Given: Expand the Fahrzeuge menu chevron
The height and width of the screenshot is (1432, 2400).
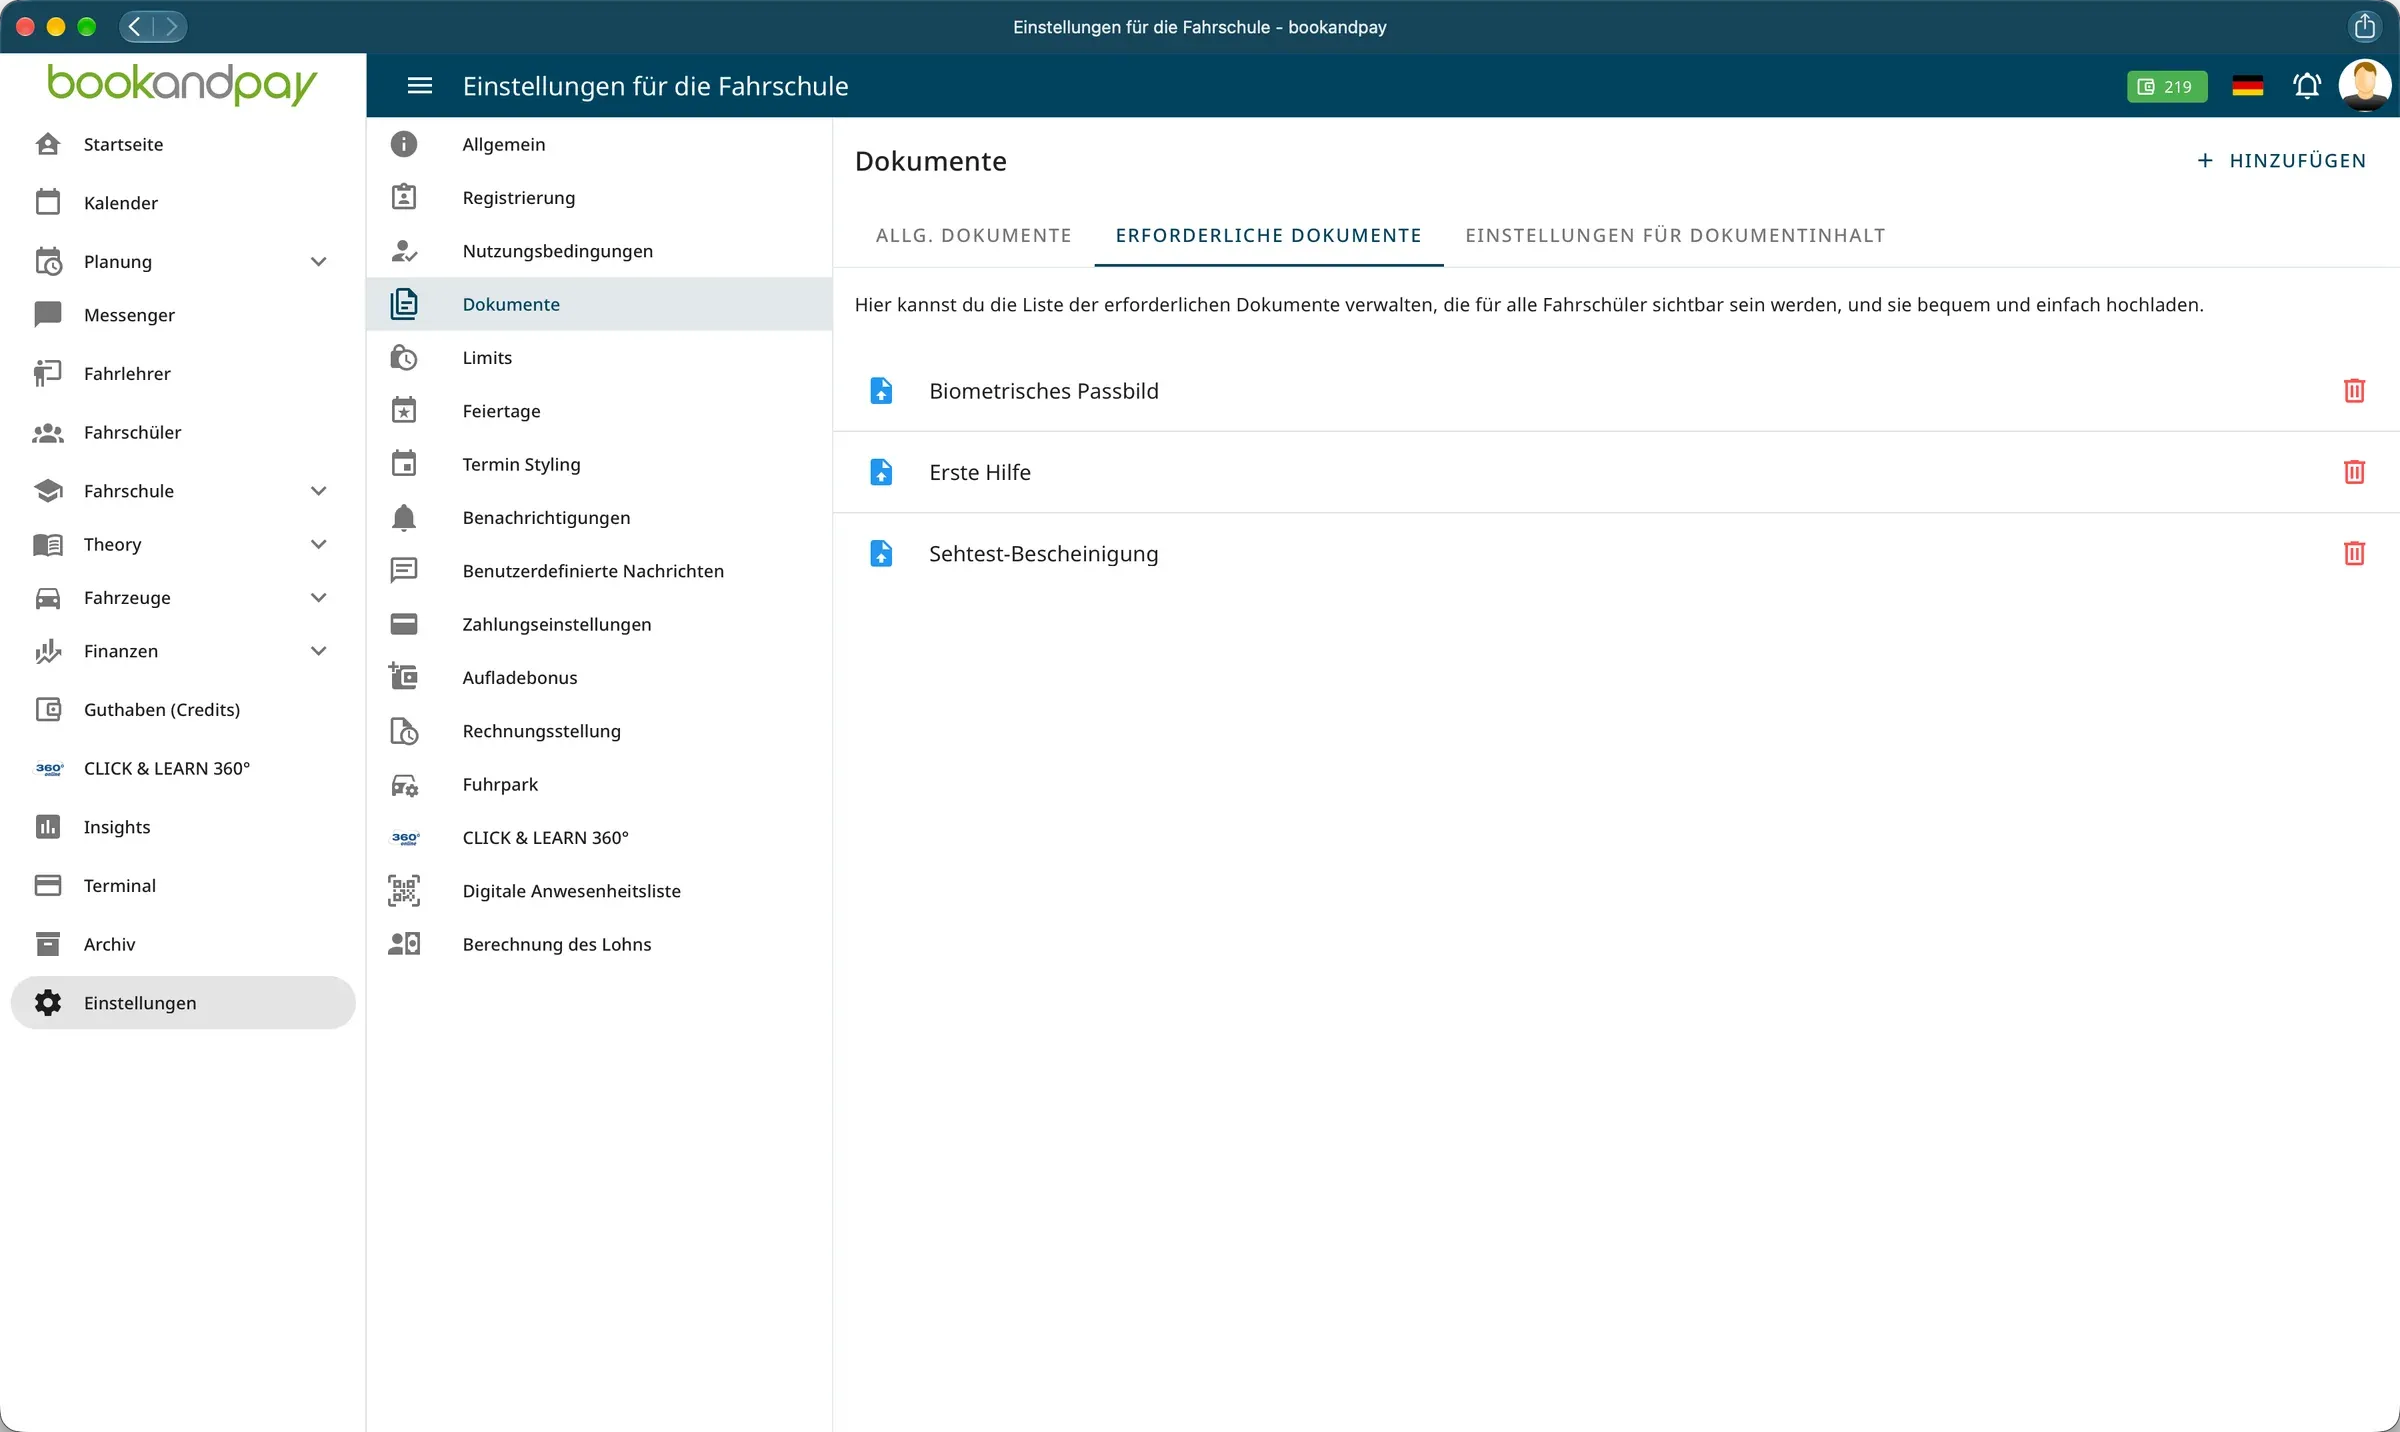Looking at the screenshot, I should tap(319, 598).
